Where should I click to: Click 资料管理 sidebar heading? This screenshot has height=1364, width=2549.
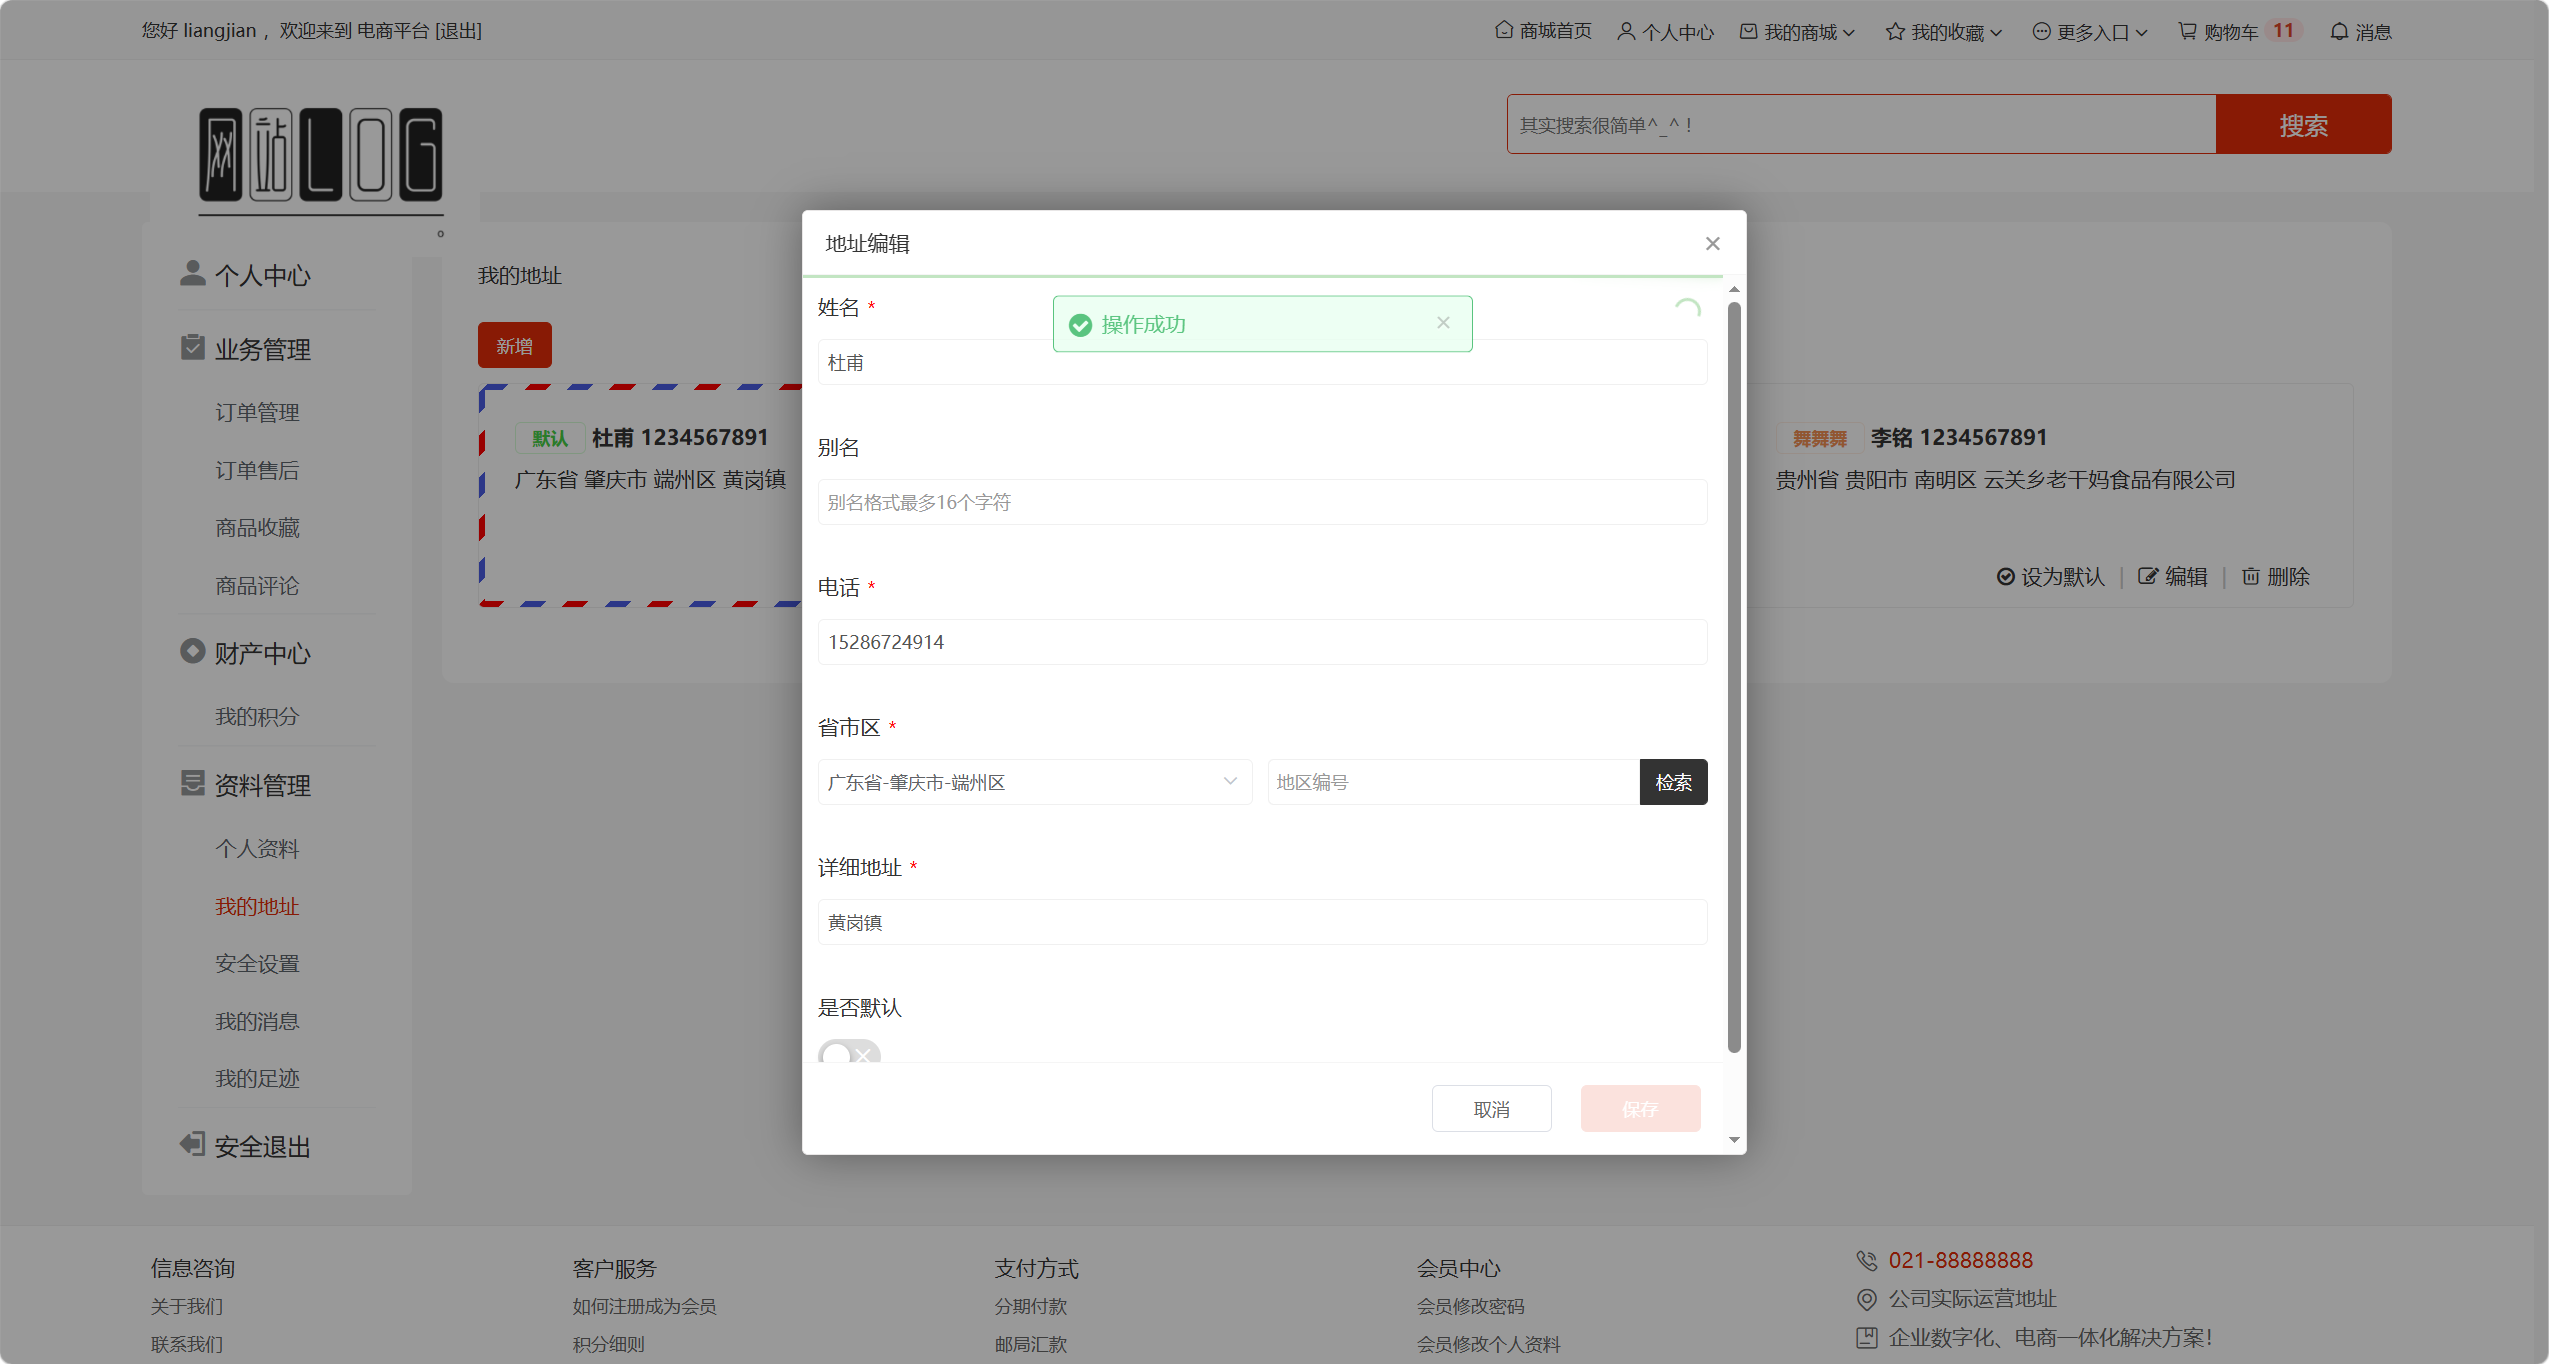[262, 785]
